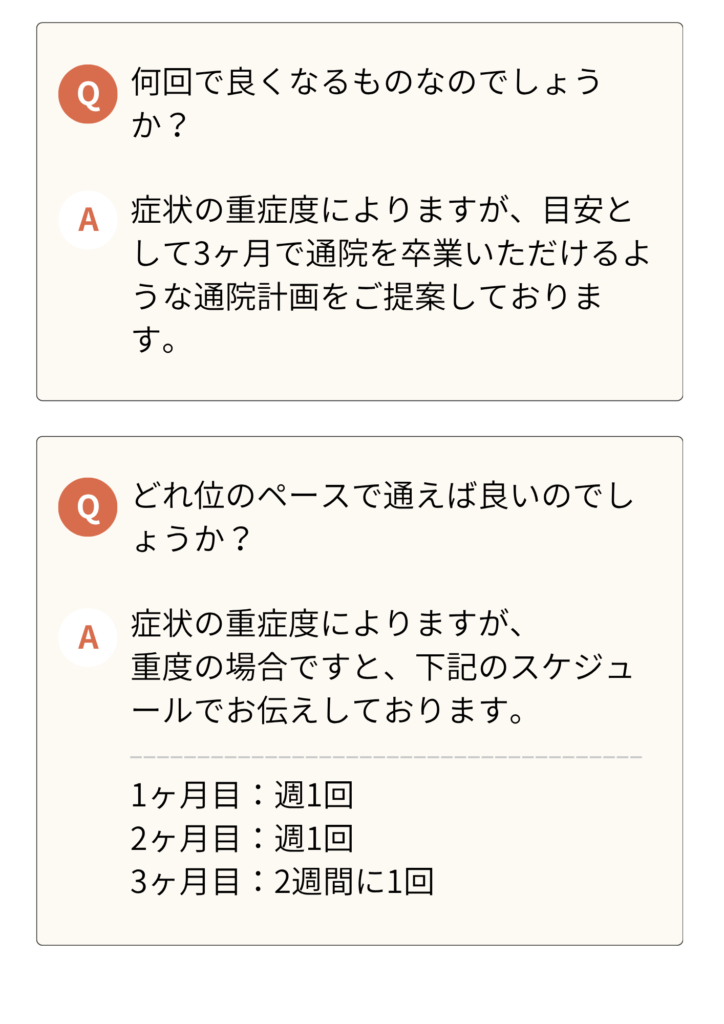Click the blank gap between the two FAQ cards
Image resolution: width=724 pixels, height=1024 pixels.
[x=360, y=418]
